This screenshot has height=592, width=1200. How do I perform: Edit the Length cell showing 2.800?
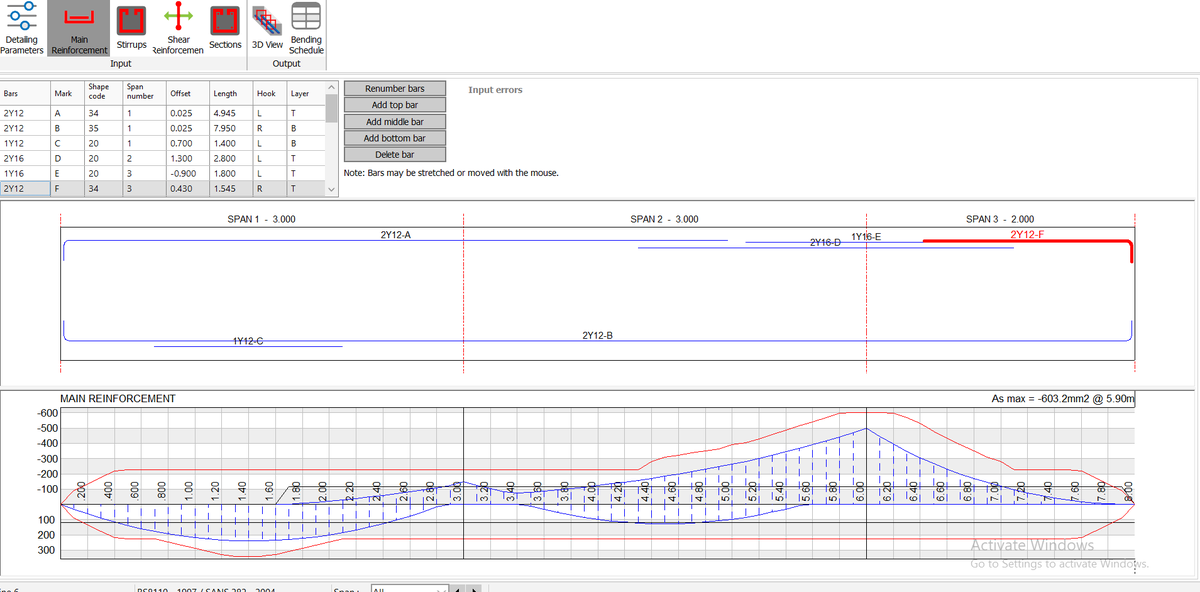pos(231,158)
